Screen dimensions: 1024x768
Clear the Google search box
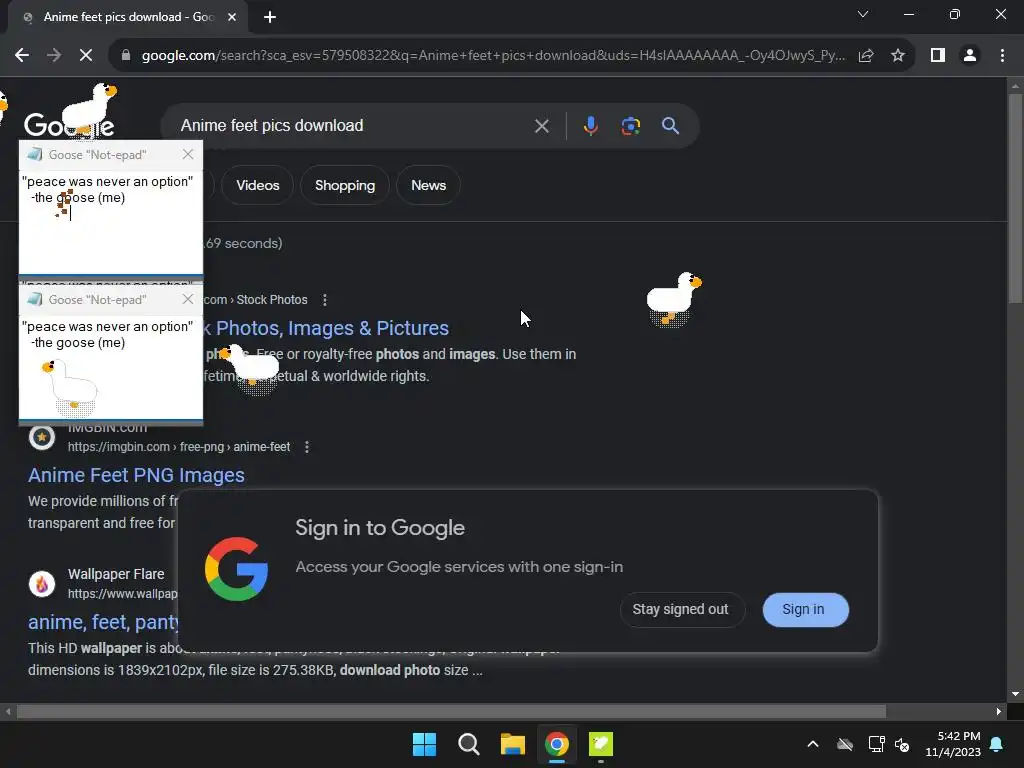coord(541,126)
